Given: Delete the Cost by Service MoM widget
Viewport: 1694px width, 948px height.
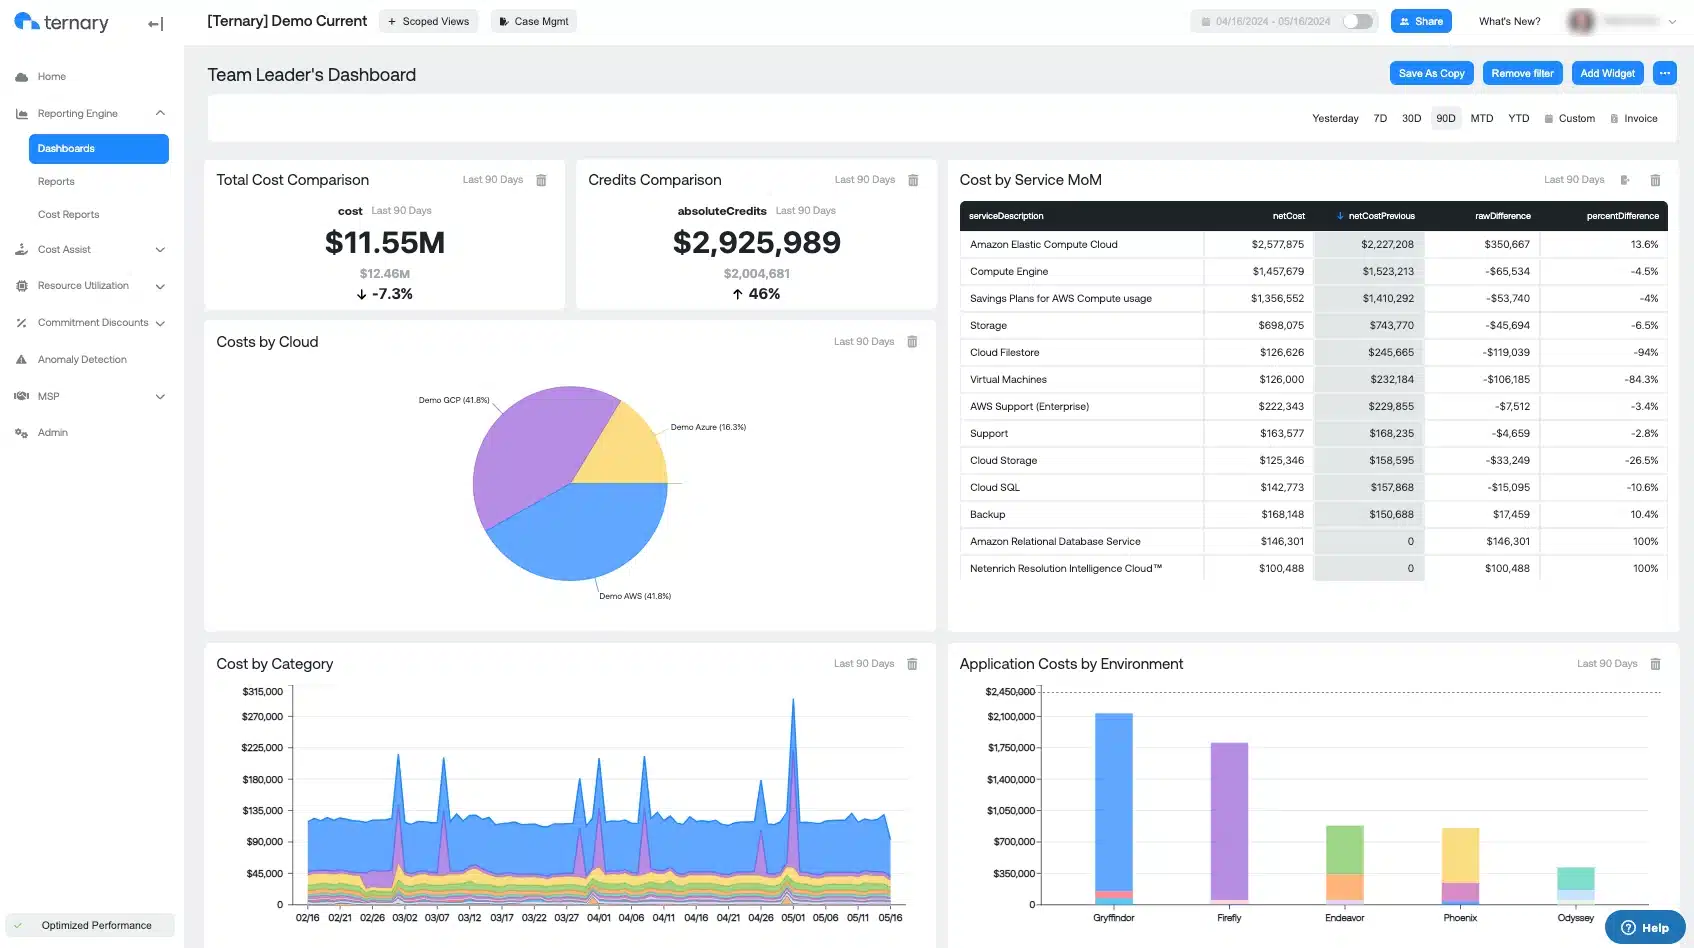Looking at the screenshot, I should [1655, 180].
